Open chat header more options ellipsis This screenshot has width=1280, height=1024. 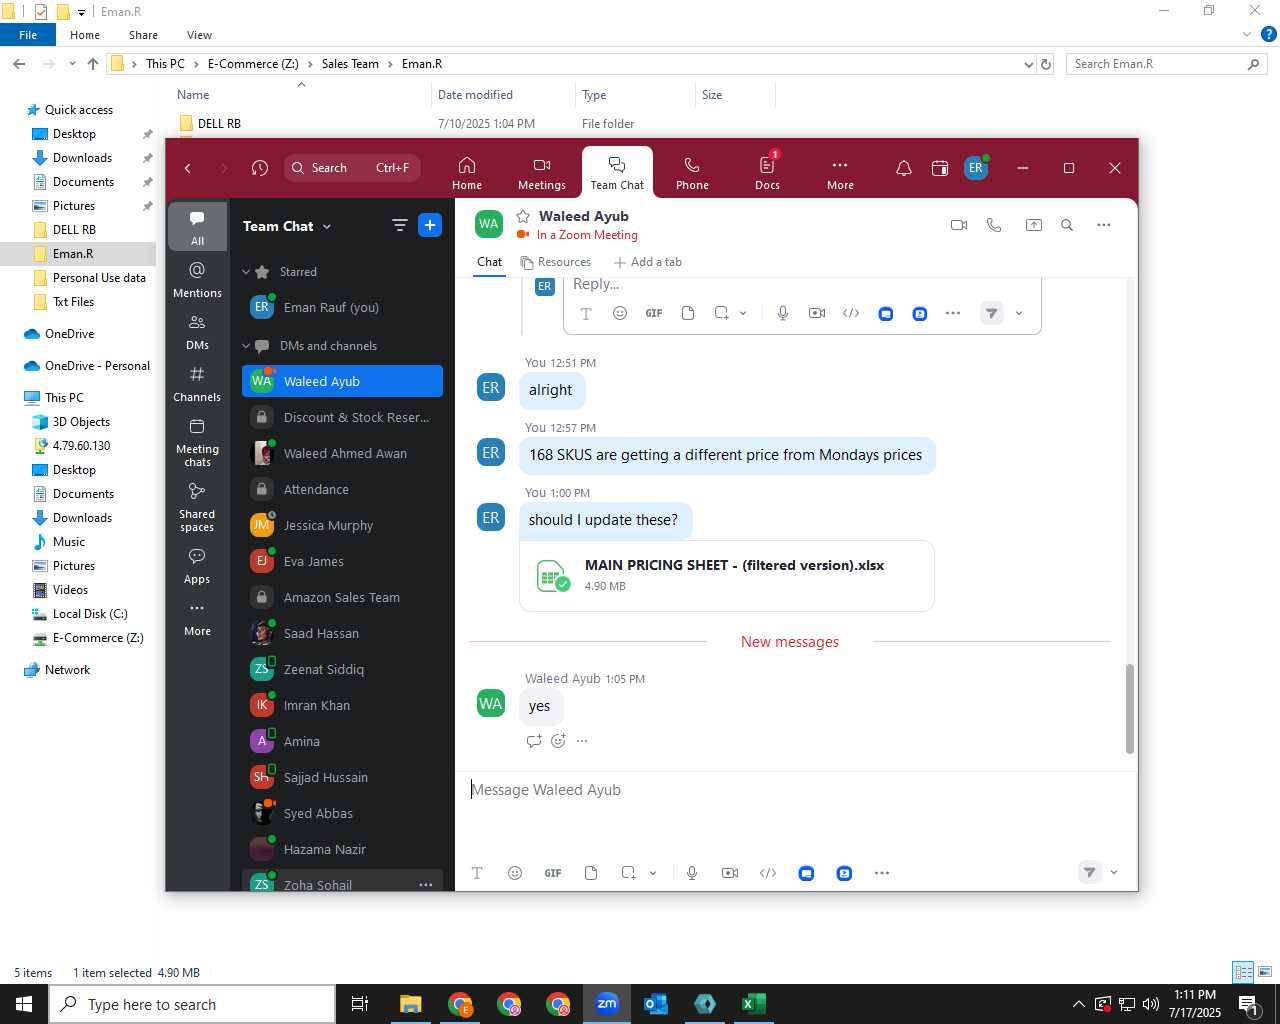[x=1104, y=225]
